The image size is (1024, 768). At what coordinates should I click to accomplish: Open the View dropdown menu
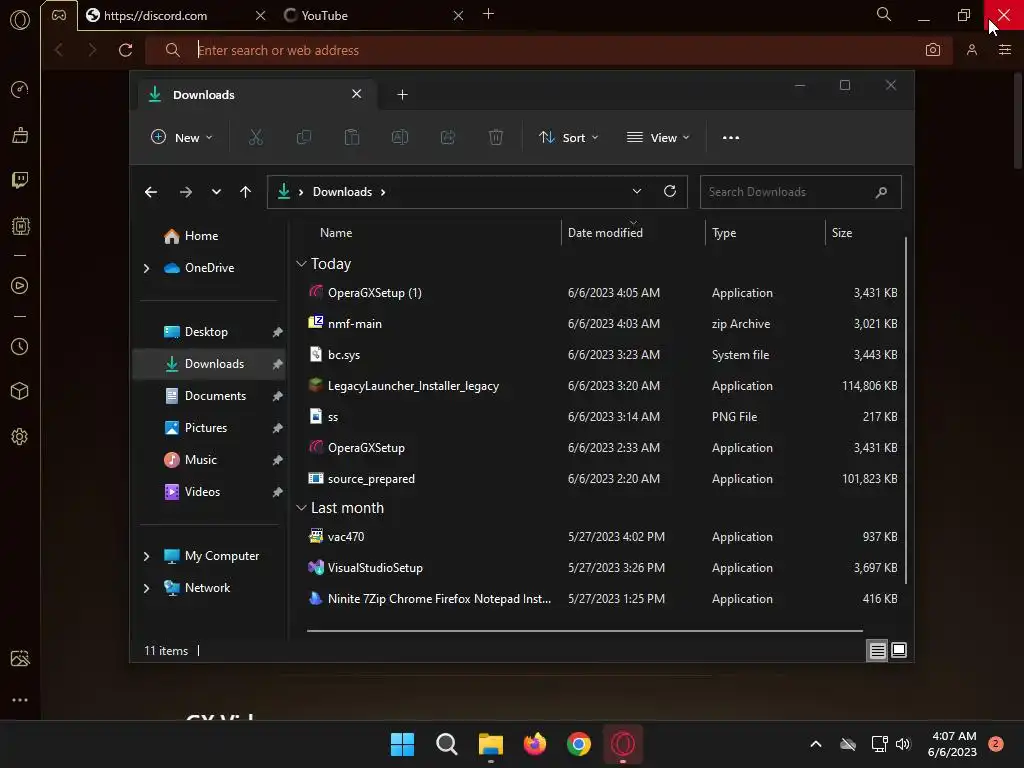pyautogui.click(x=658, y=138)
